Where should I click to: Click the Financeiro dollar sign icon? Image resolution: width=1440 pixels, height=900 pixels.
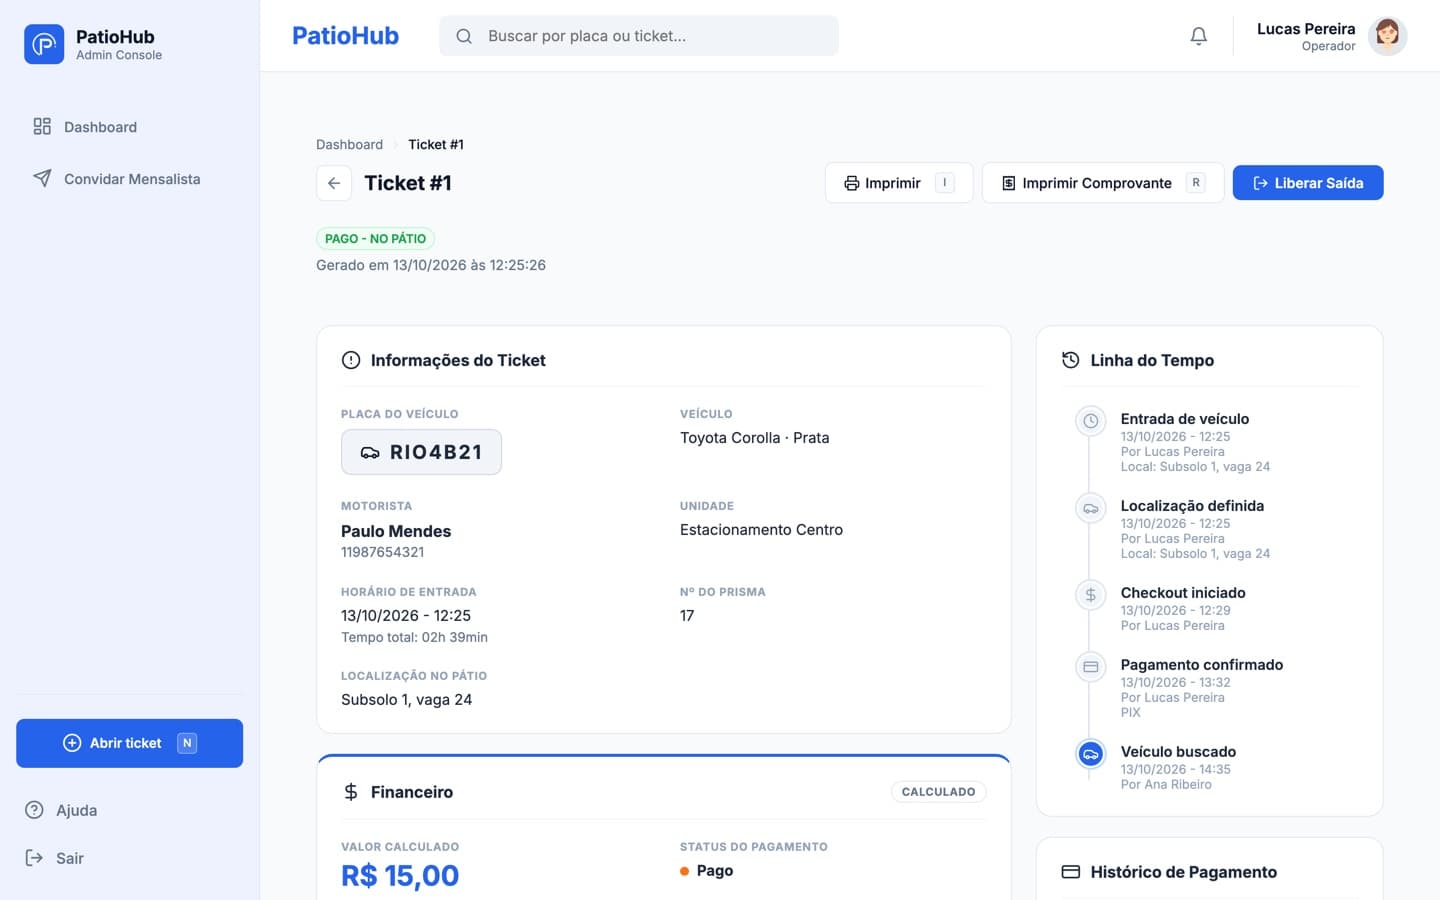[x=351, y=792]
